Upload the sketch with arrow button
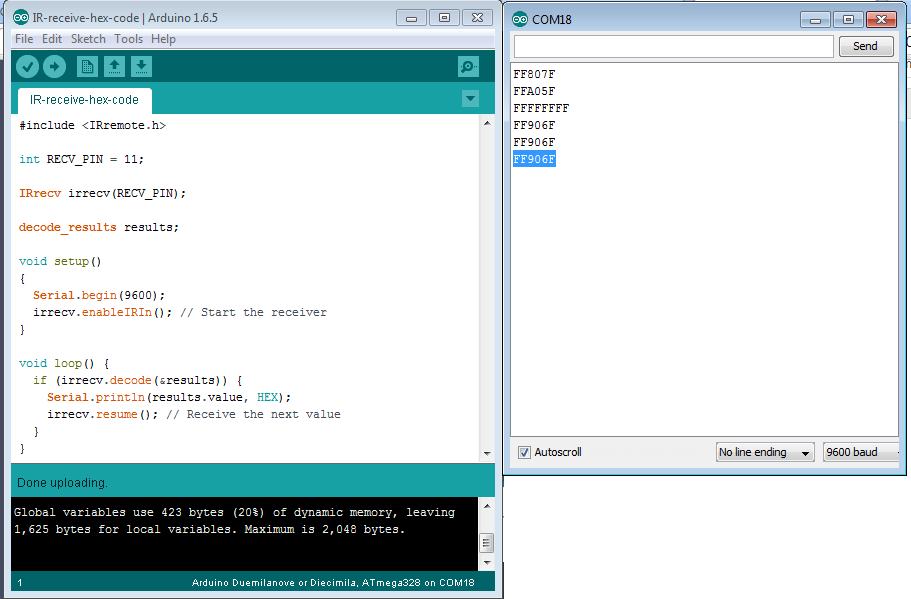The height and width of the screenshot is (599, 911). pos(55,66)
